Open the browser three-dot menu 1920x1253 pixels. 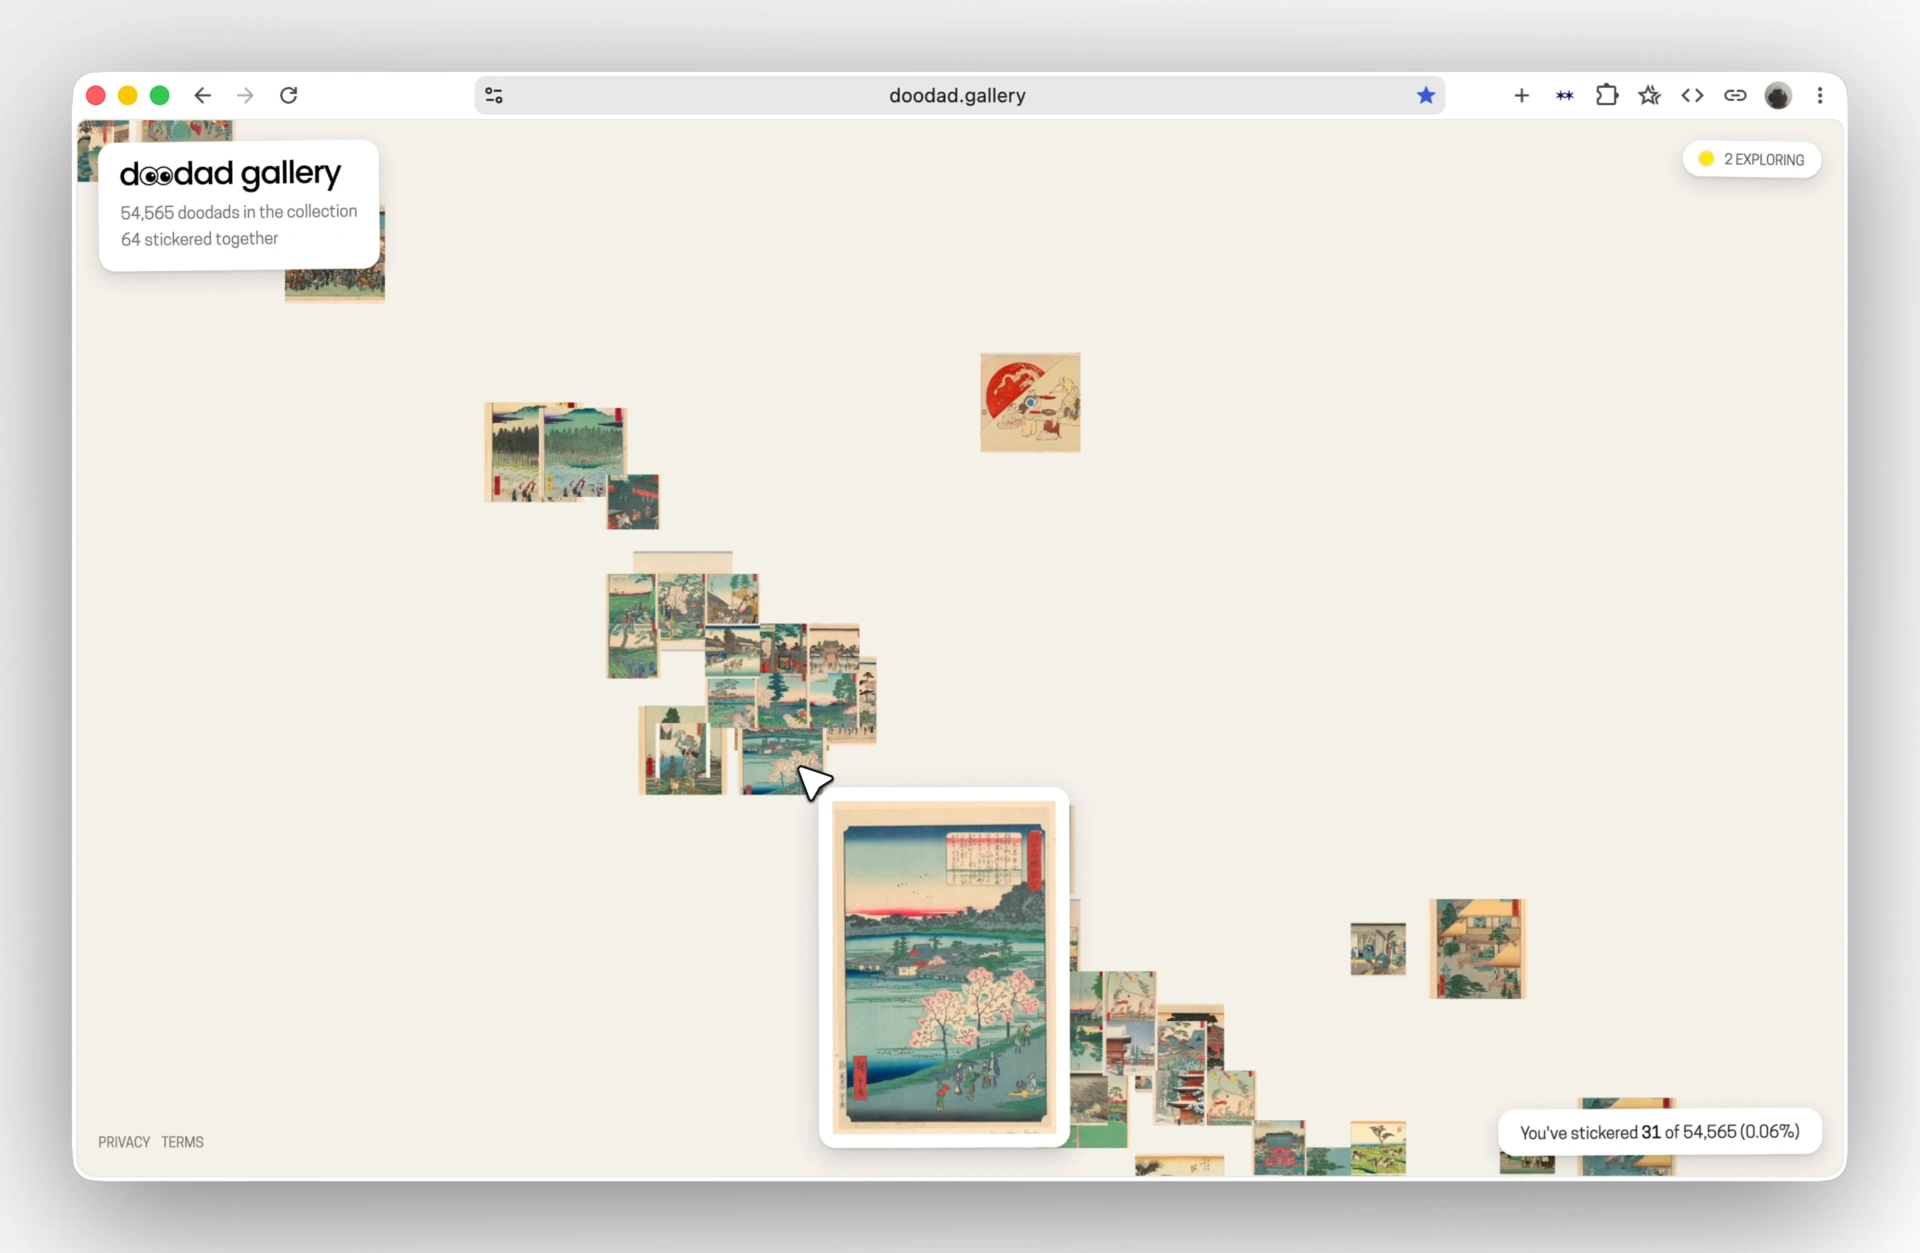coord(1820,95)
